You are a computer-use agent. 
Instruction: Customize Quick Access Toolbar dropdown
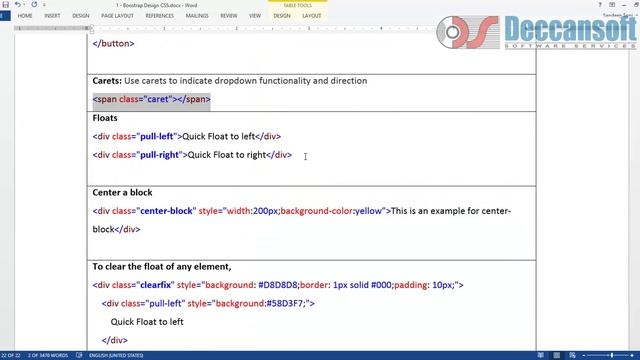coord(44,5)
